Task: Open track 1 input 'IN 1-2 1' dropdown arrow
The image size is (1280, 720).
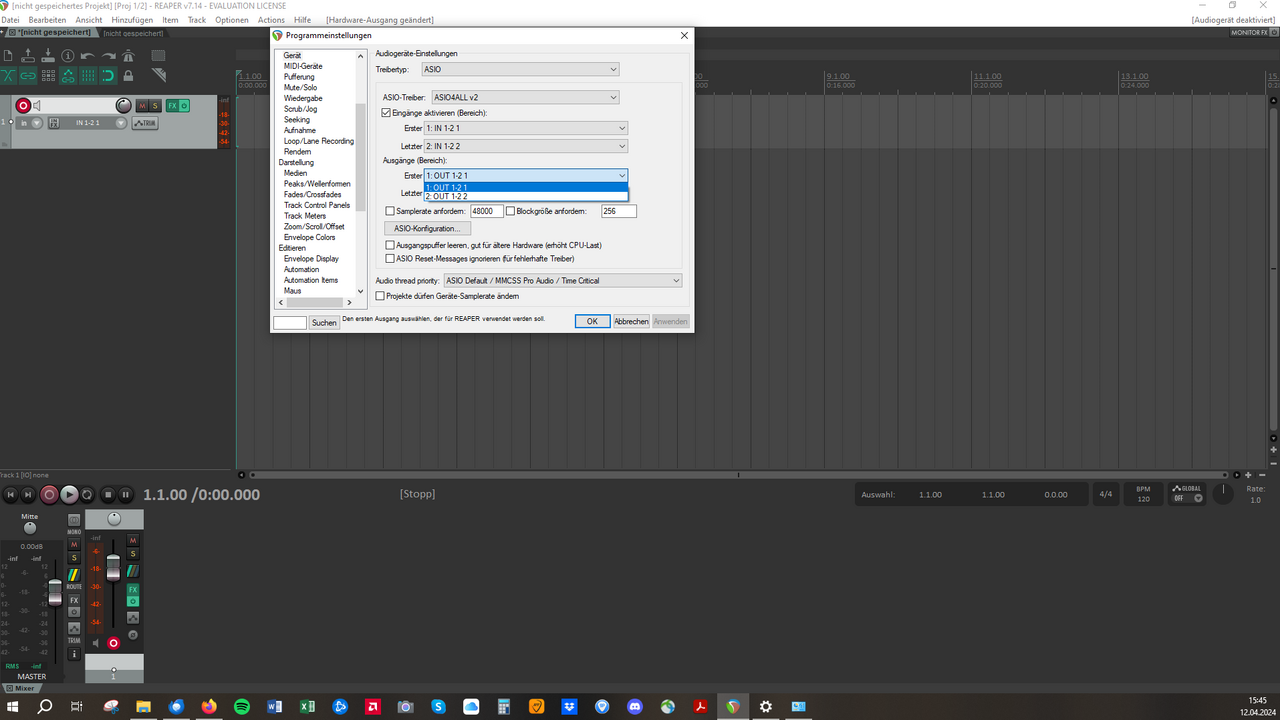Action: (121, 123)
